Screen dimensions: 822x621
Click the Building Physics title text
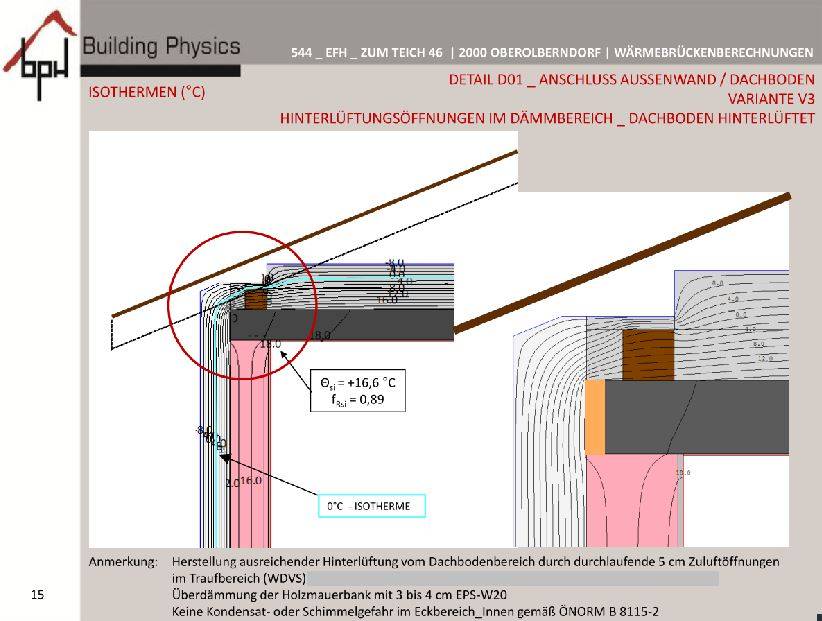tap(161, 46)
